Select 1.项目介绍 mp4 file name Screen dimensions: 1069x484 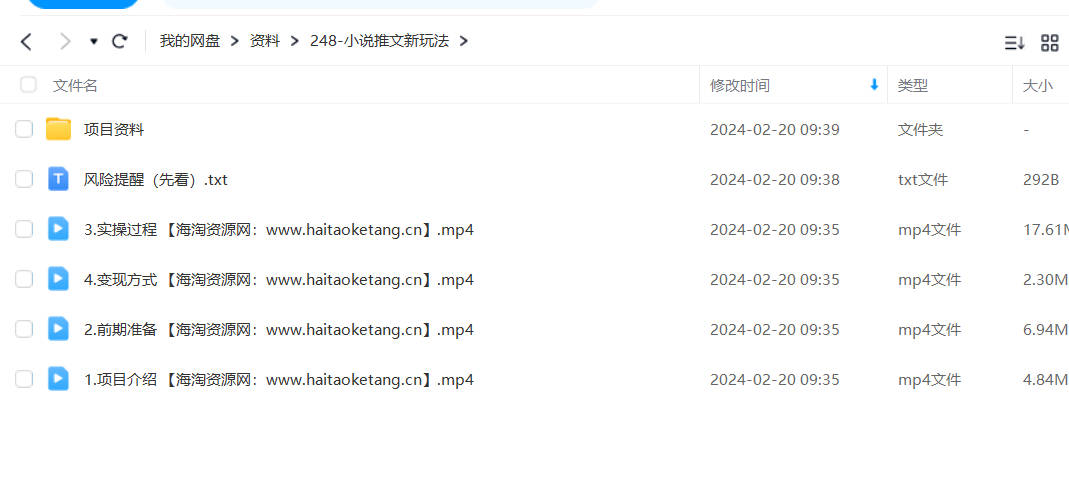pyautogui.click(x=279, y=380)
